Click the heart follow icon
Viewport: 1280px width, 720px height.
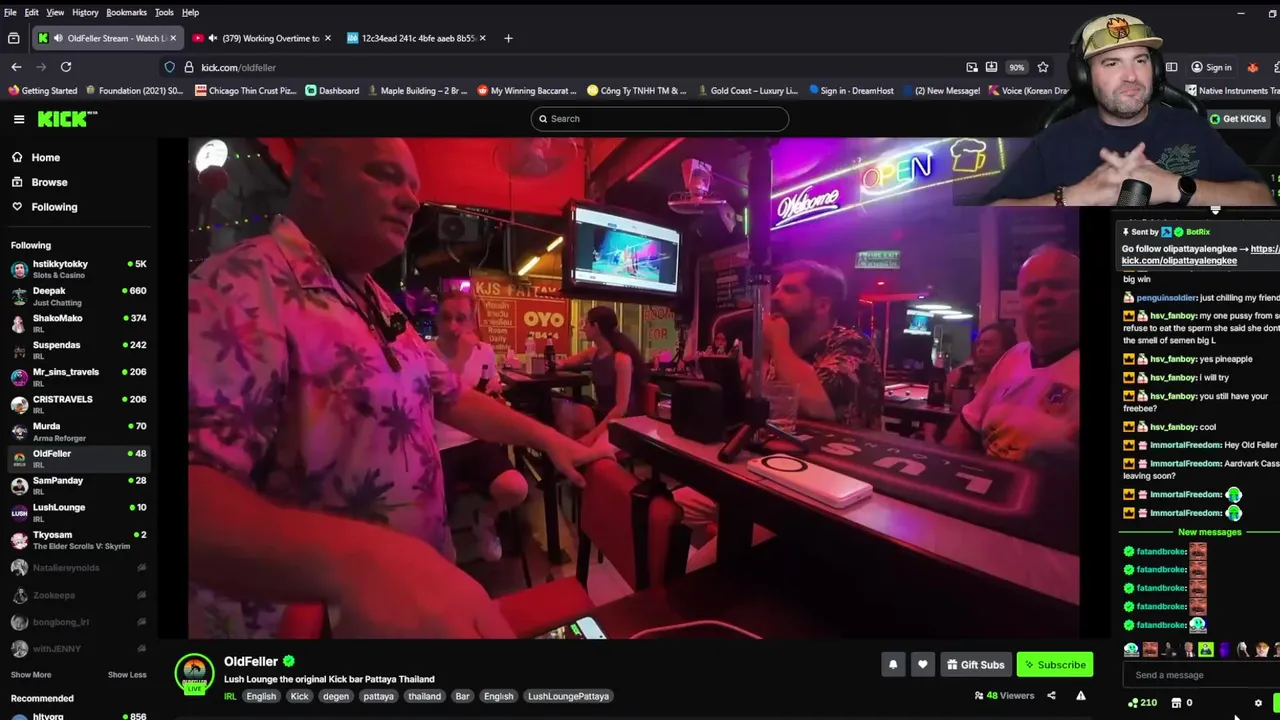pos(922,664)
